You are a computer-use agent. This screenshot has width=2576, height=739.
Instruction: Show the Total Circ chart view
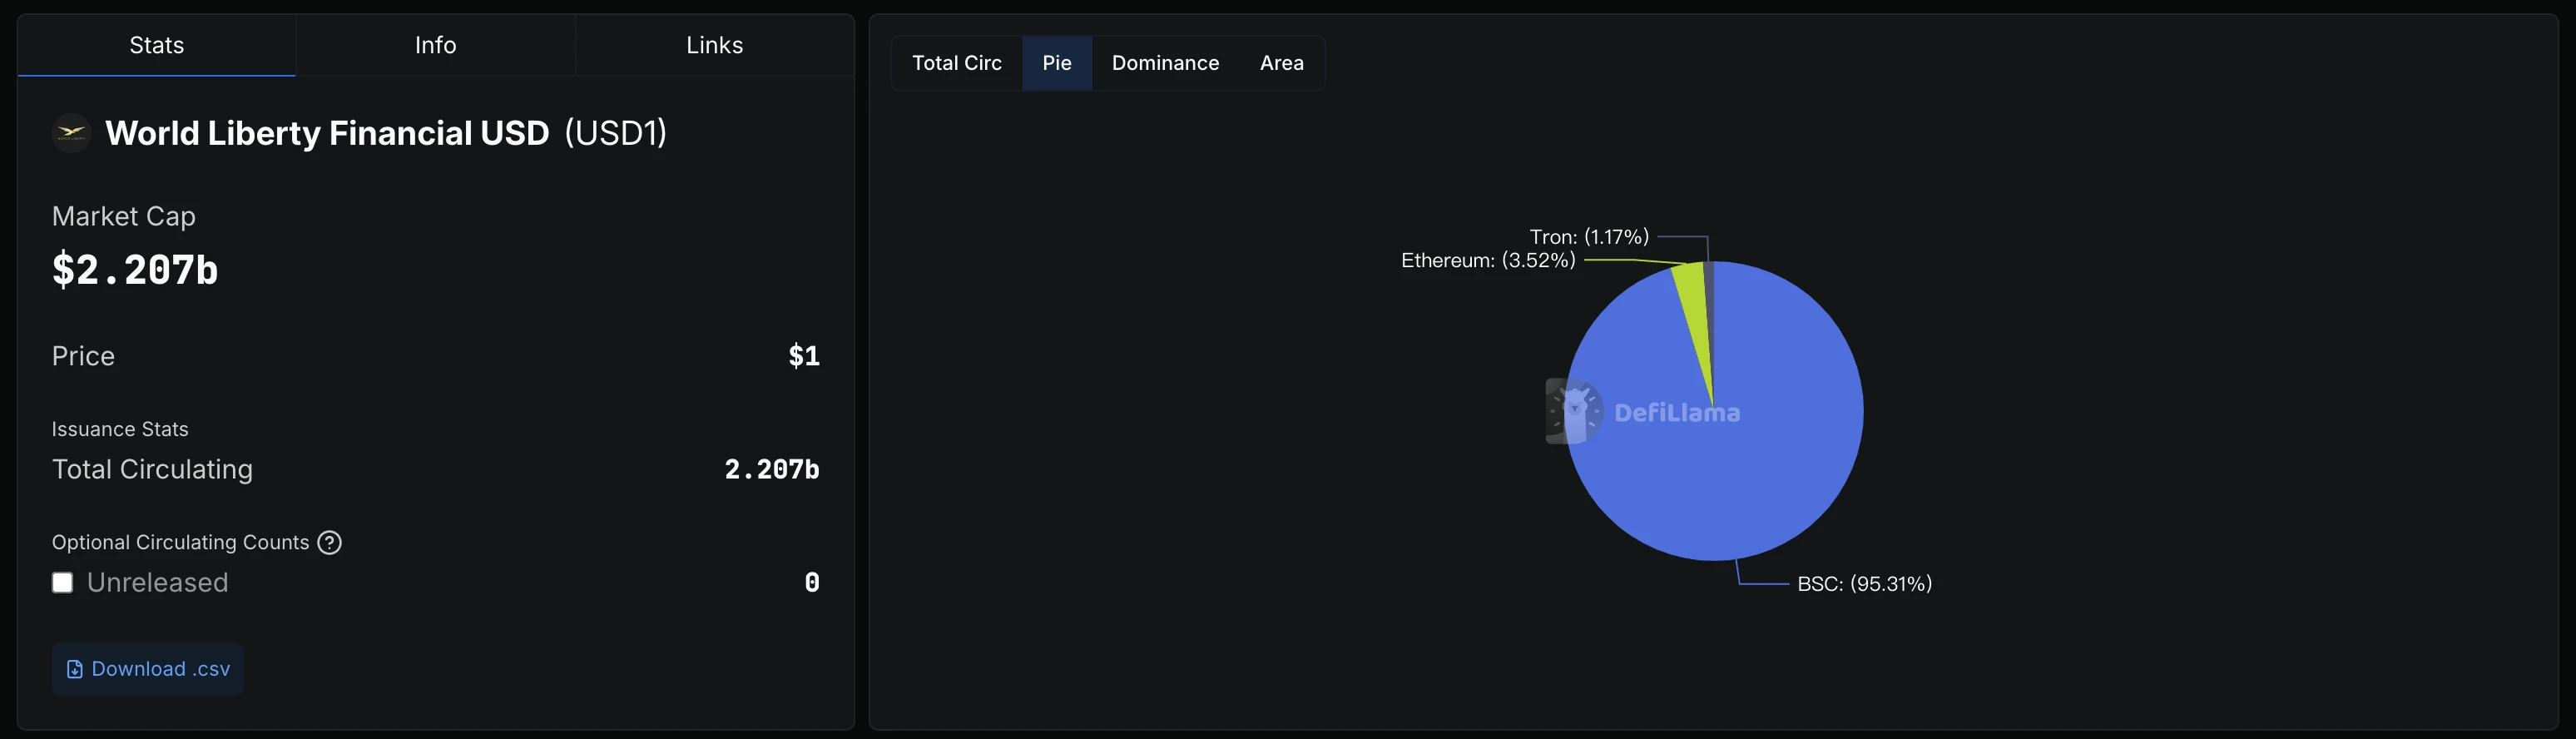(956, 63)
